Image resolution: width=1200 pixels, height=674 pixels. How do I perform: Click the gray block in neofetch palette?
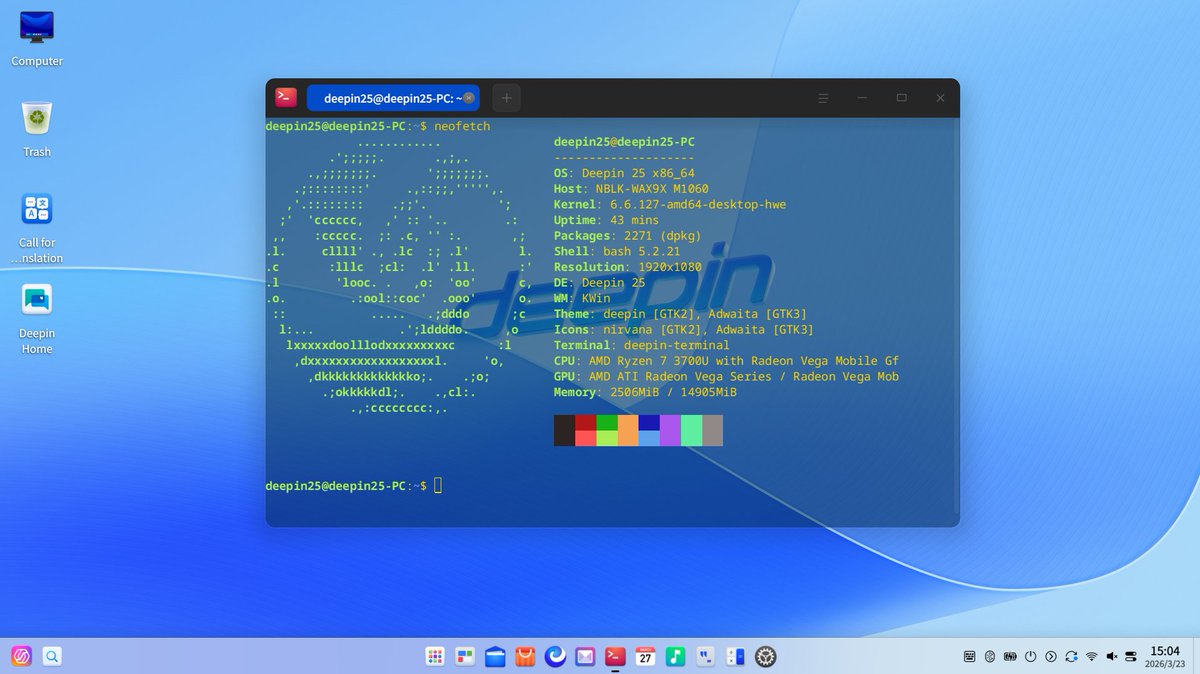click(712, 430)
